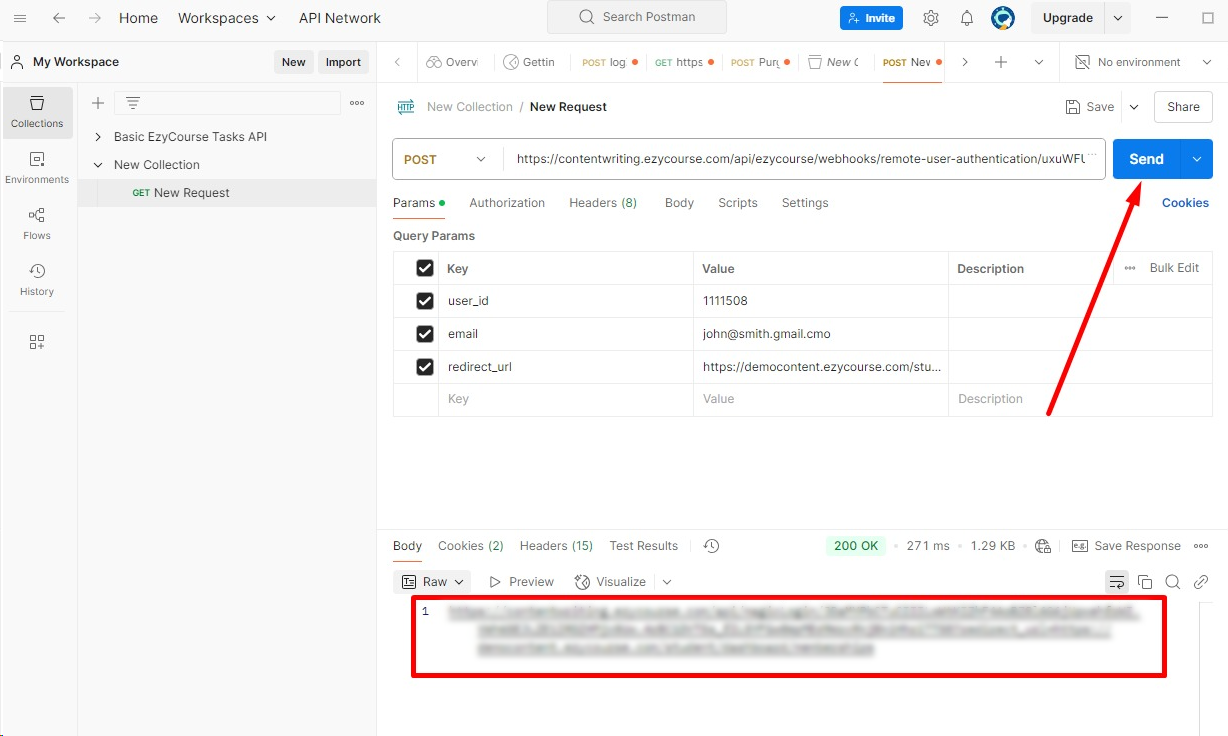Image resolution: width=1228 pixels, height=736 pixels.
Task: Click the collections filter field
Action: [x=227, y=103]
